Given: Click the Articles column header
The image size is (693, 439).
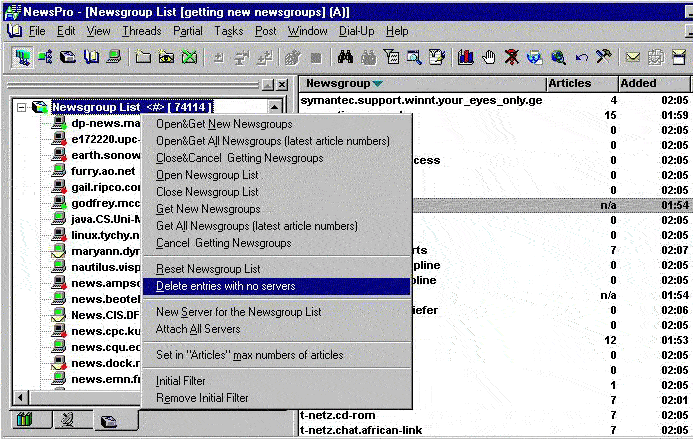Looking at the screenshot, I should (582, 83).
